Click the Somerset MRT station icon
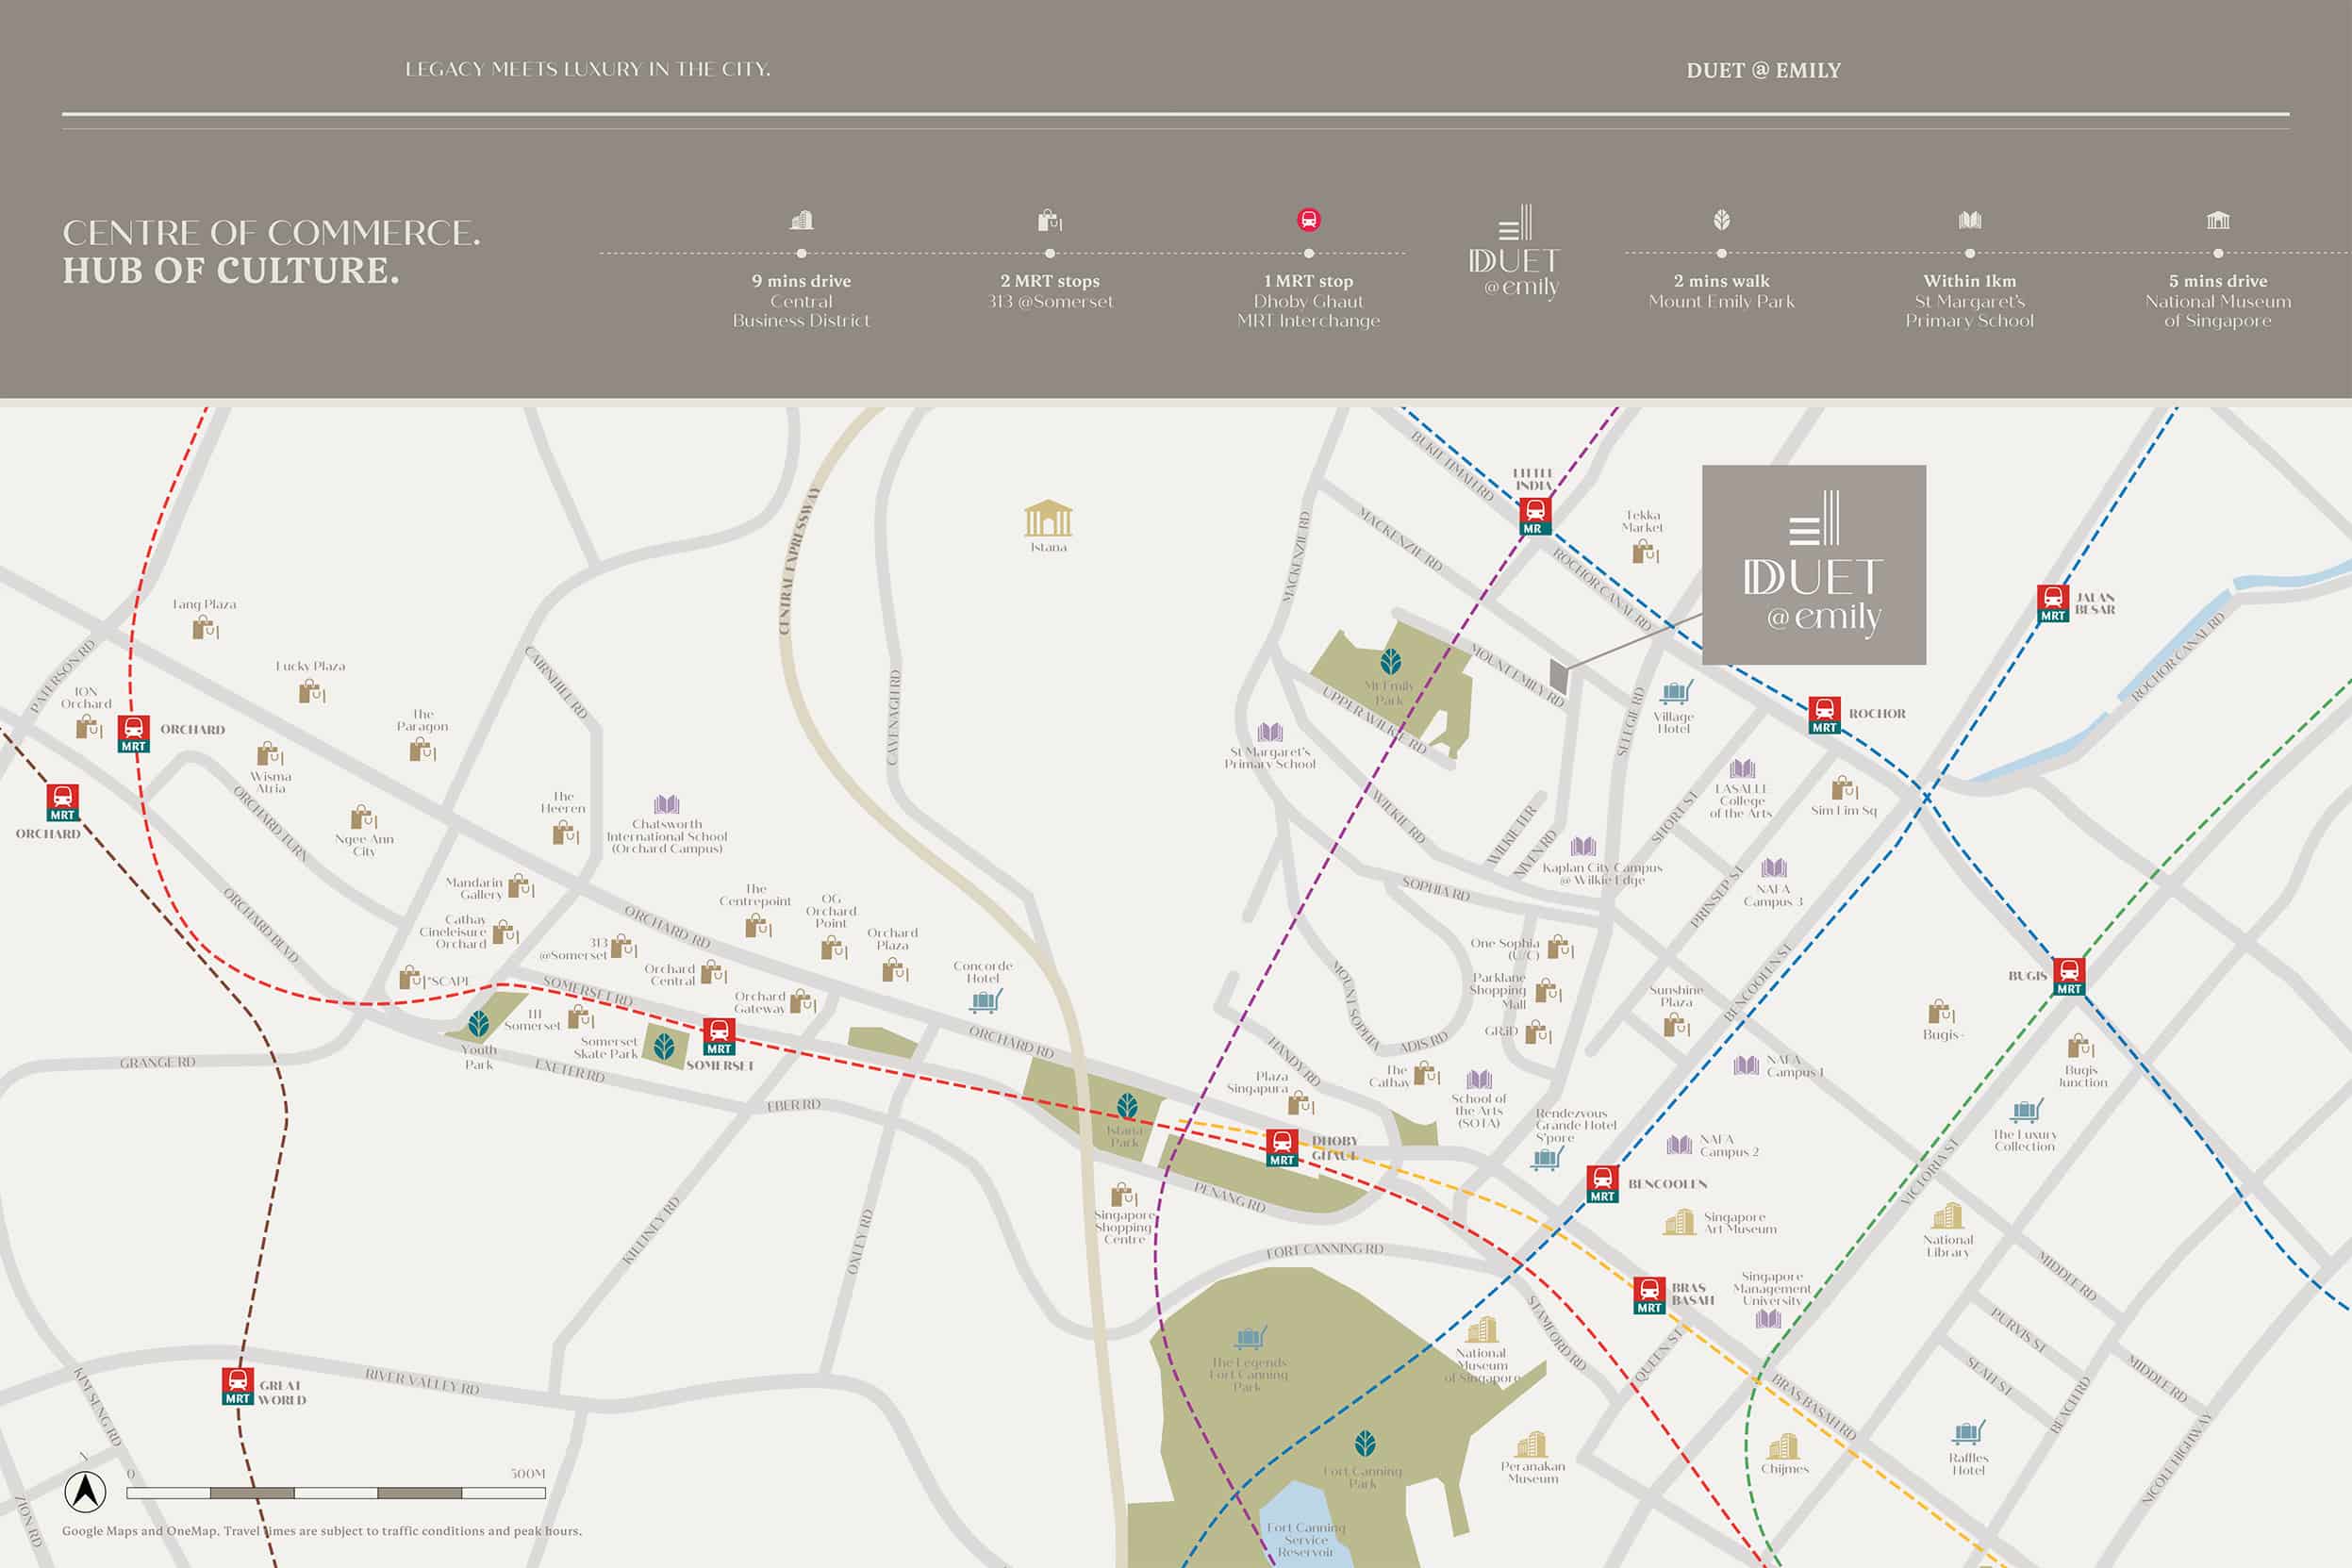Screen dimensions: 2352x1568 (x=719, y=1036)
